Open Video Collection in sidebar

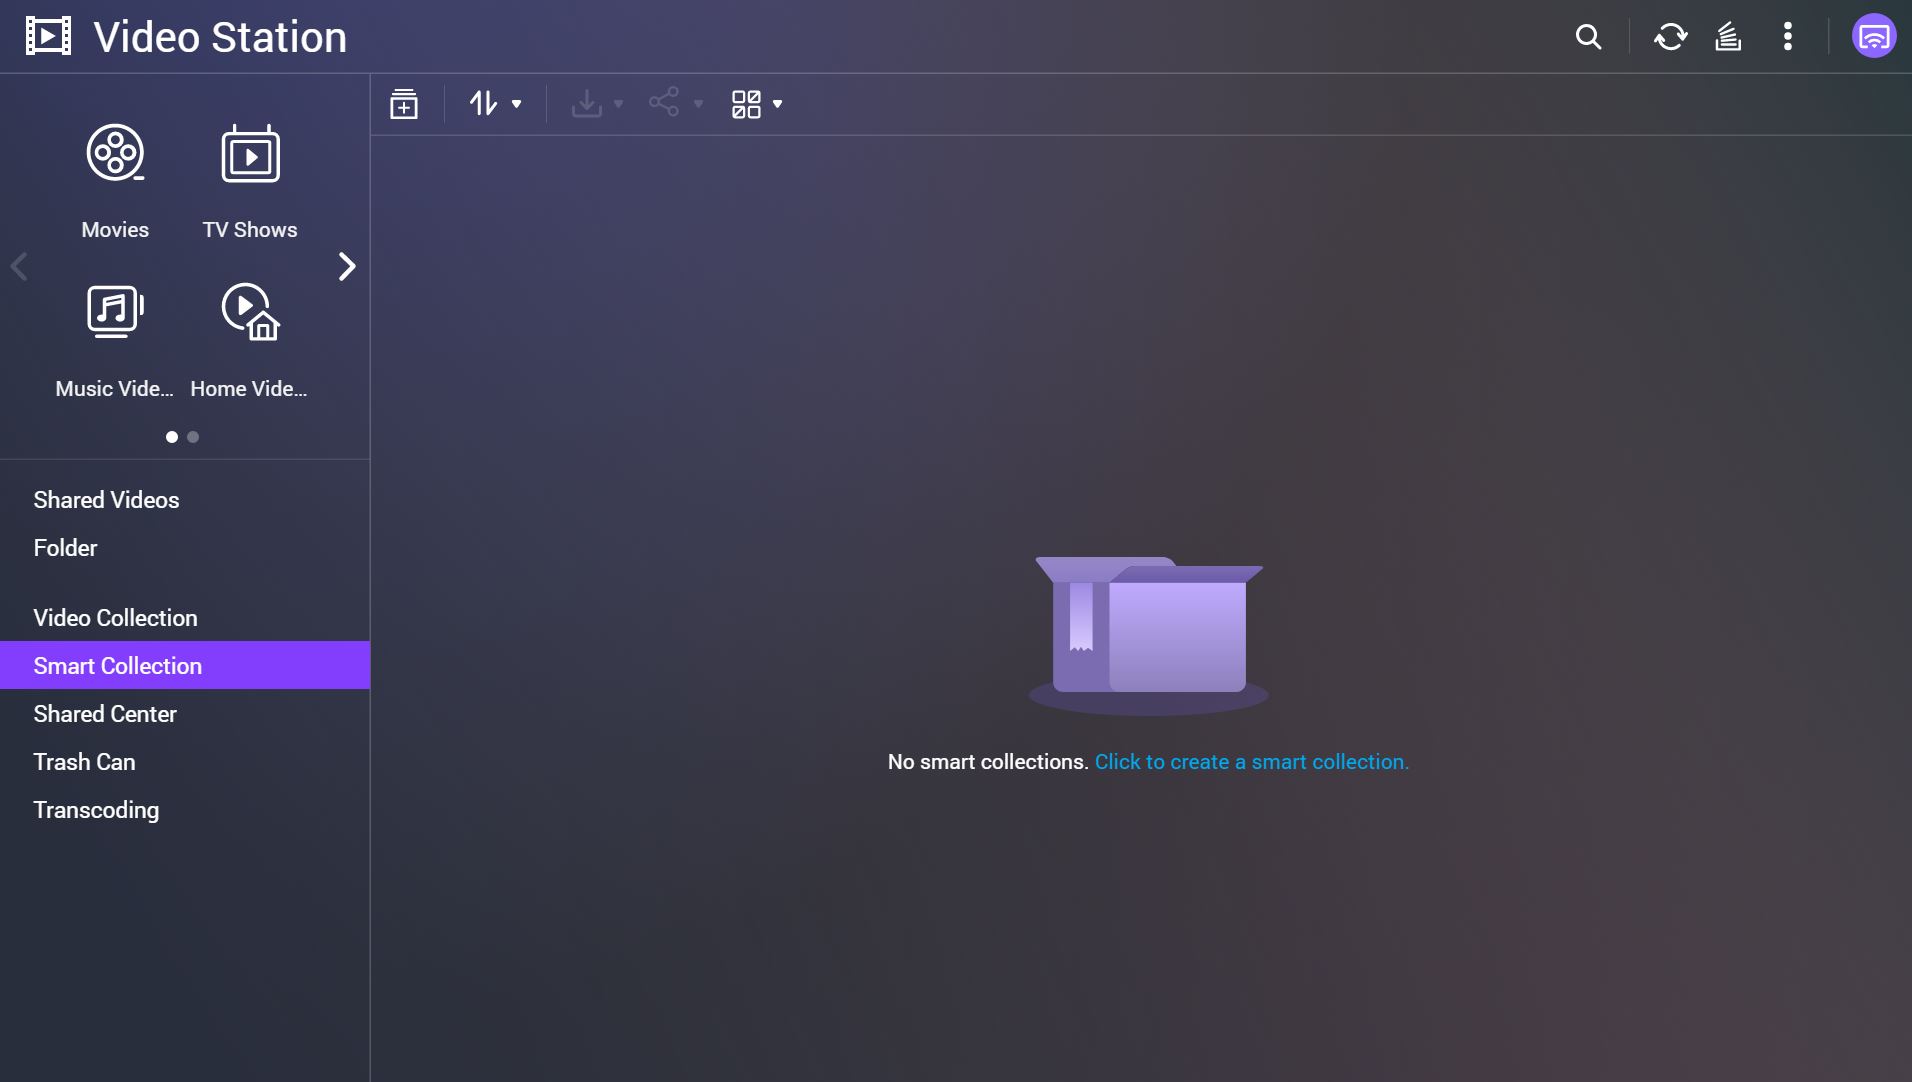coord(185,618)
